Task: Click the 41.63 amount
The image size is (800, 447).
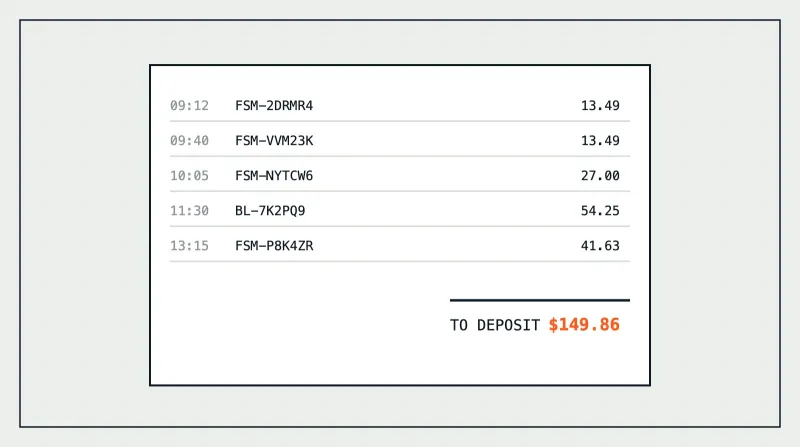Action: pos(600,246)
